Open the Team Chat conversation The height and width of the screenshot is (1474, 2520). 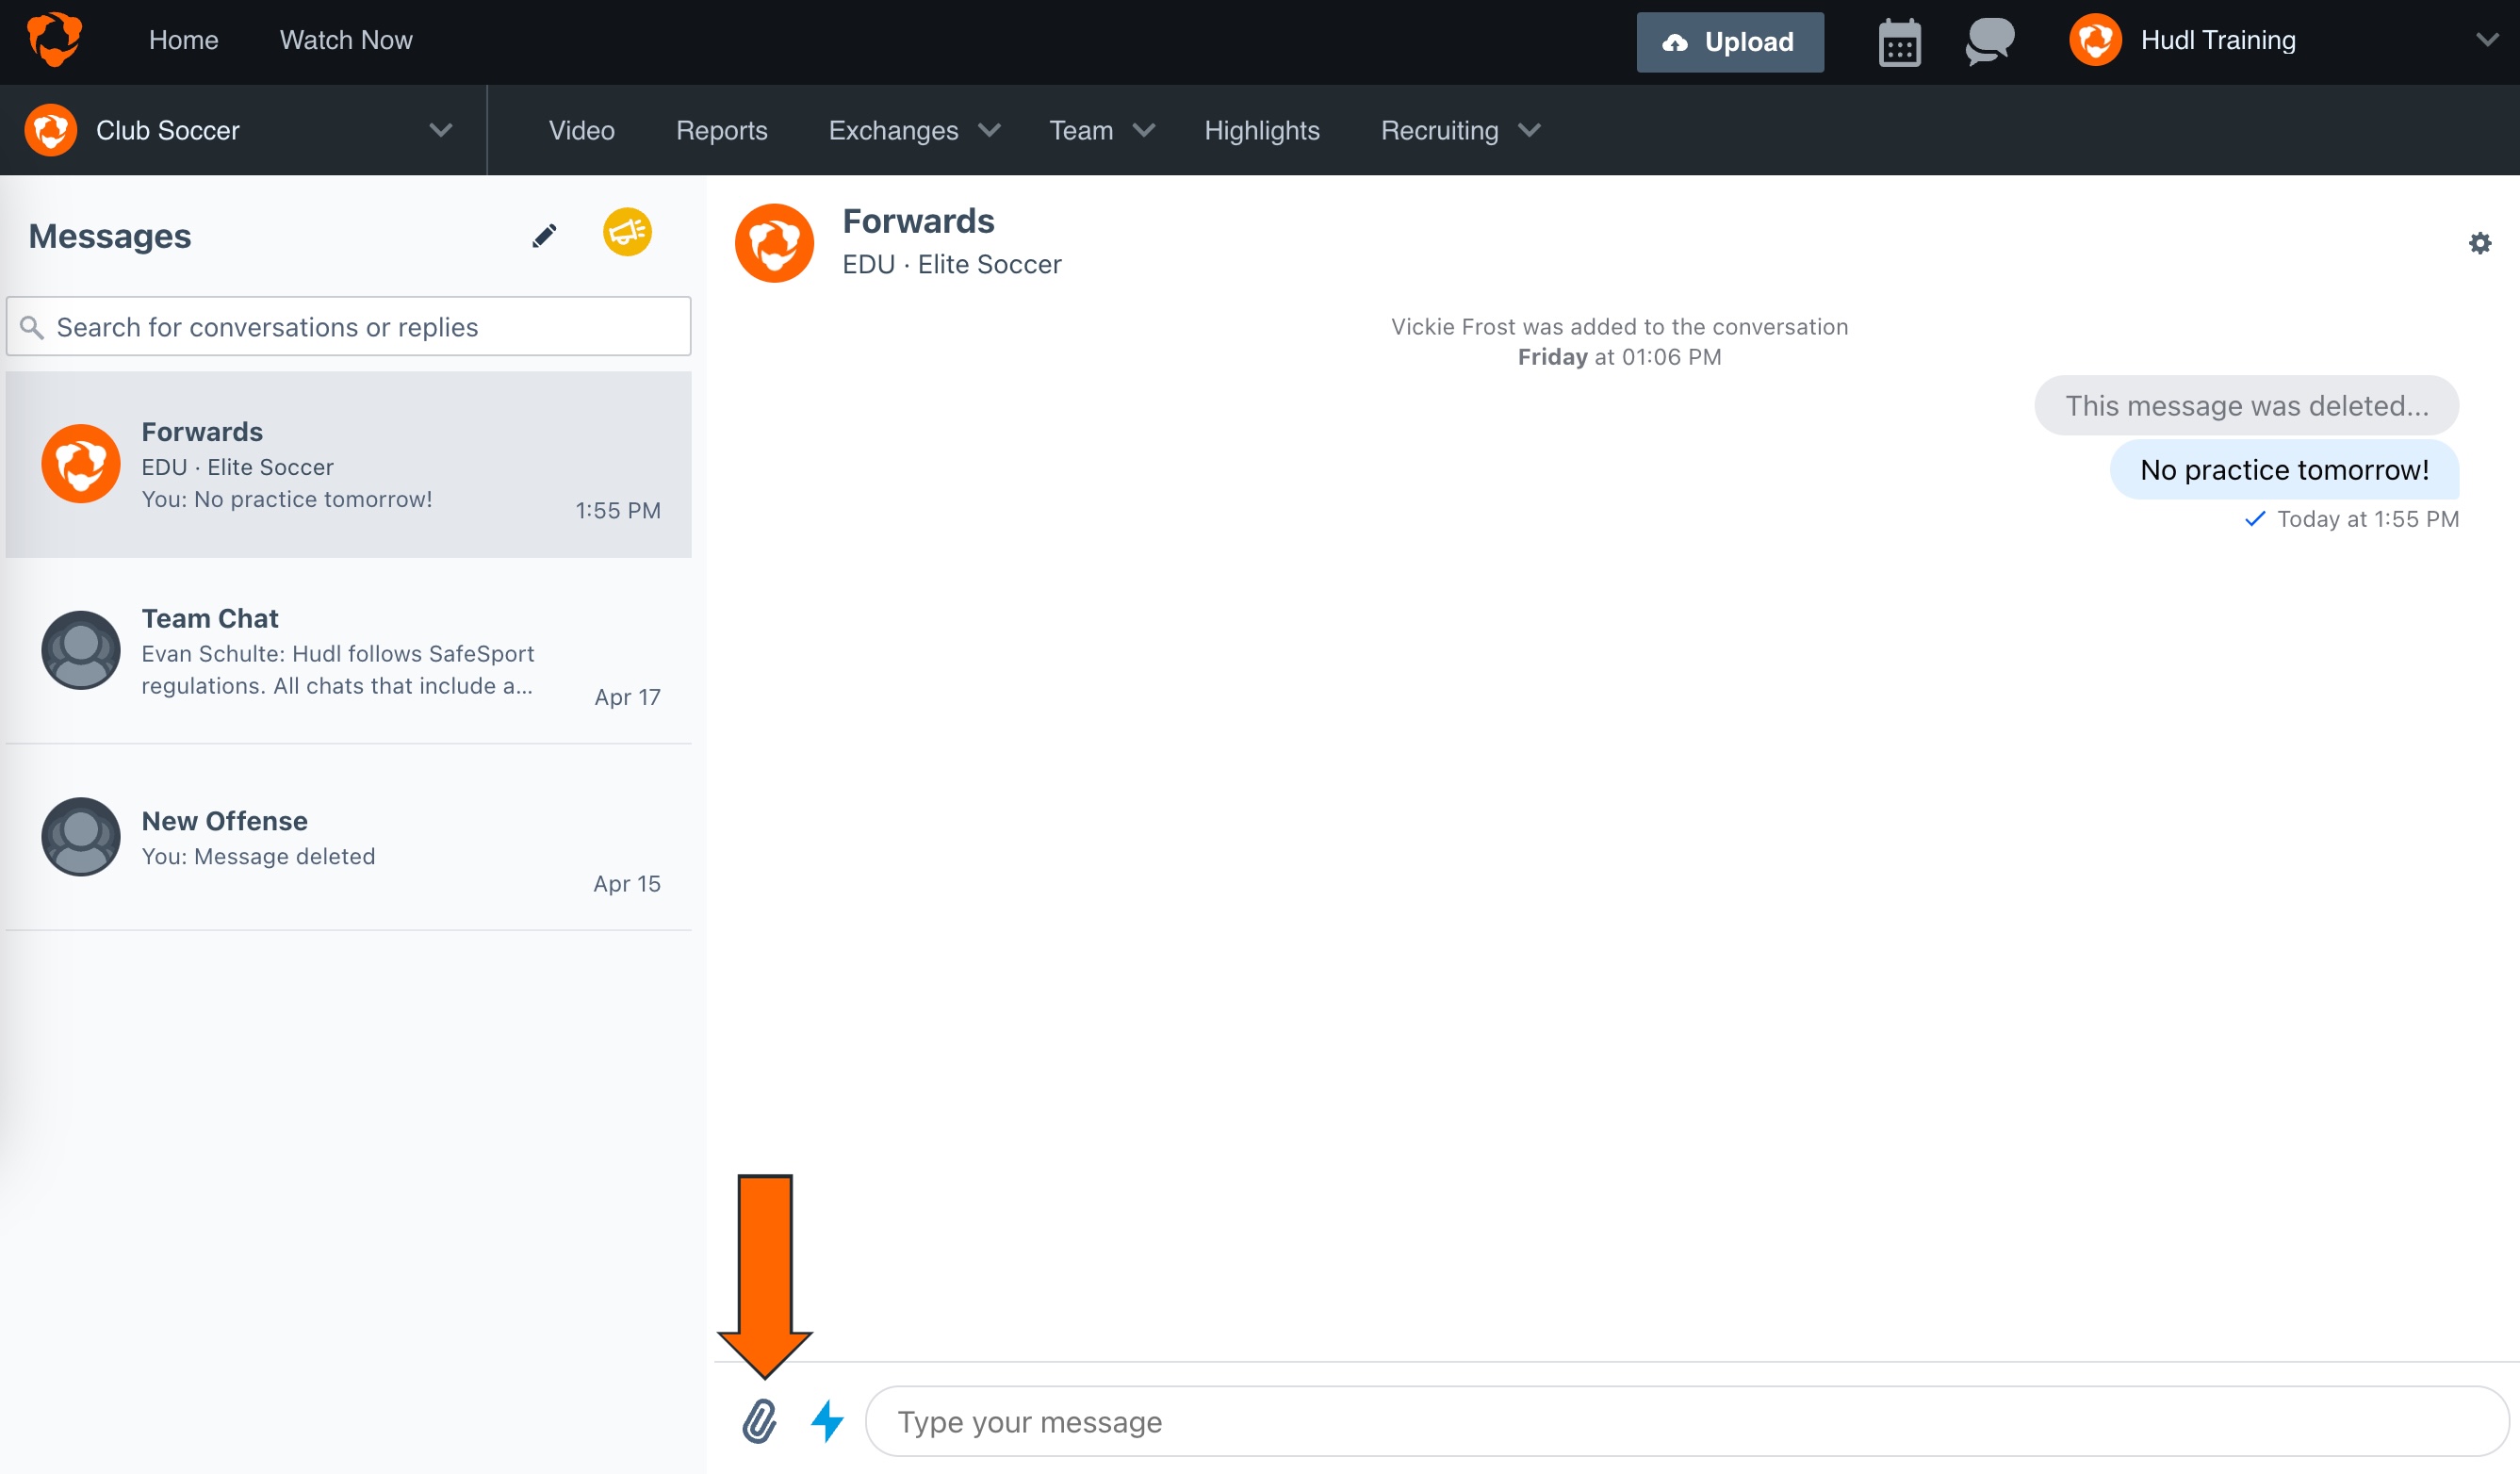pyautogui.click(x=348, y=651)
